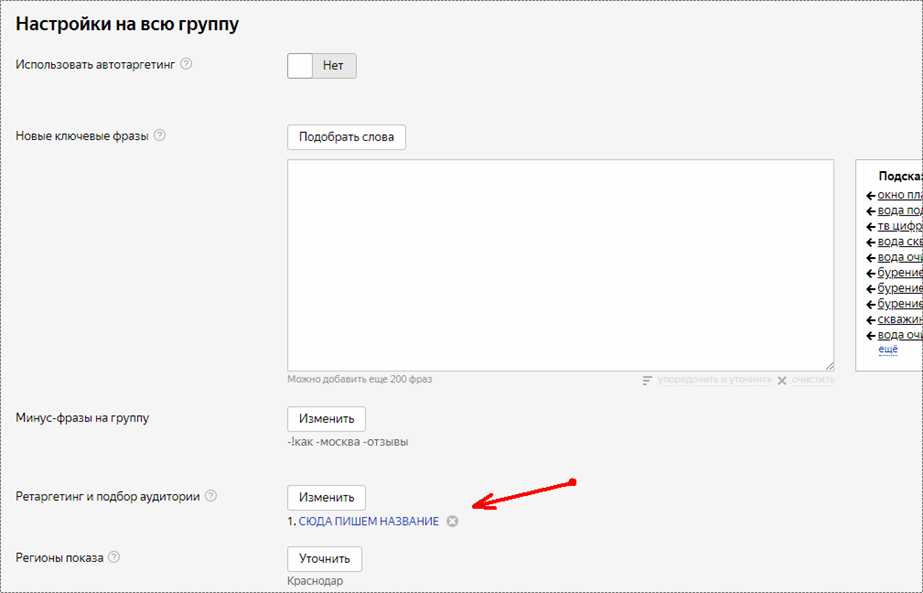
Task: Open the 'СЮДА ПИШЕМ НАЗВАНИЕ' link
Action: tap(368, 521)
